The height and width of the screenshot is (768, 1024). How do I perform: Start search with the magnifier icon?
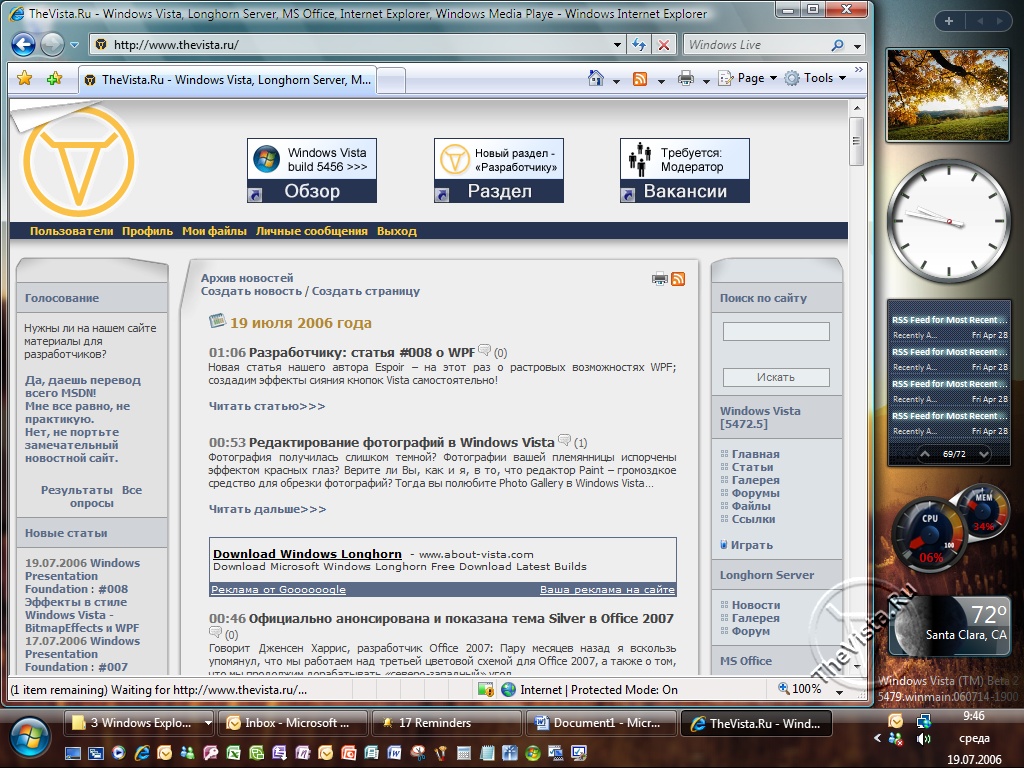837,45
